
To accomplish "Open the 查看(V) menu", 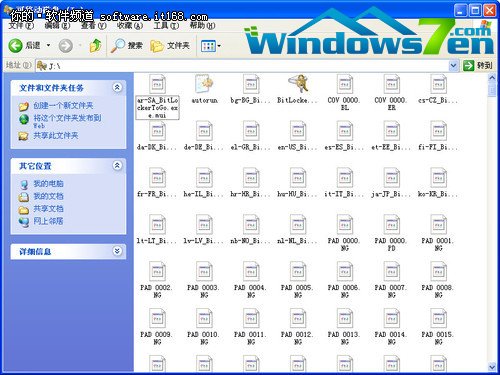I will coord(94,26).
